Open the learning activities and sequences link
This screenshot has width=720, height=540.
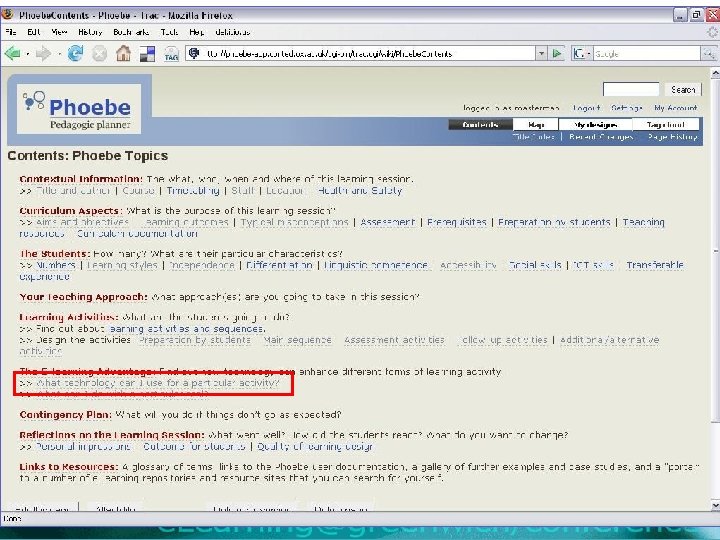click(x=186, y=329)
